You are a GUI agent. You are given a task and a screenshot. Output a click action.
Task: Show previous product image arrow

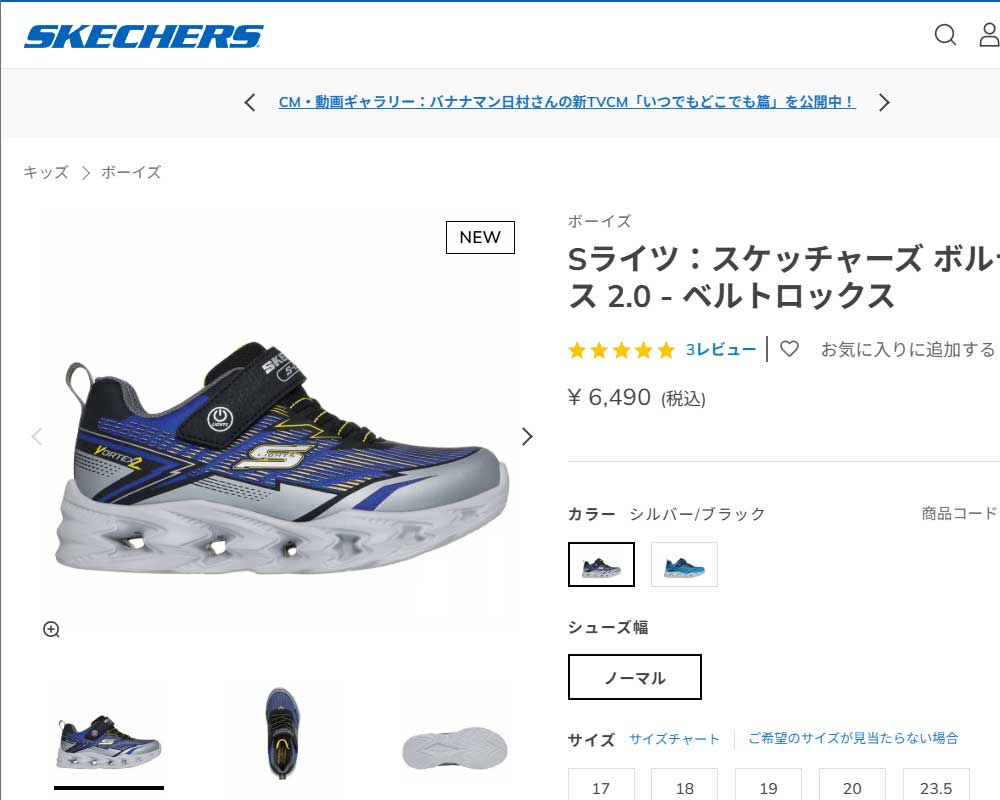[x=37, y=436]
